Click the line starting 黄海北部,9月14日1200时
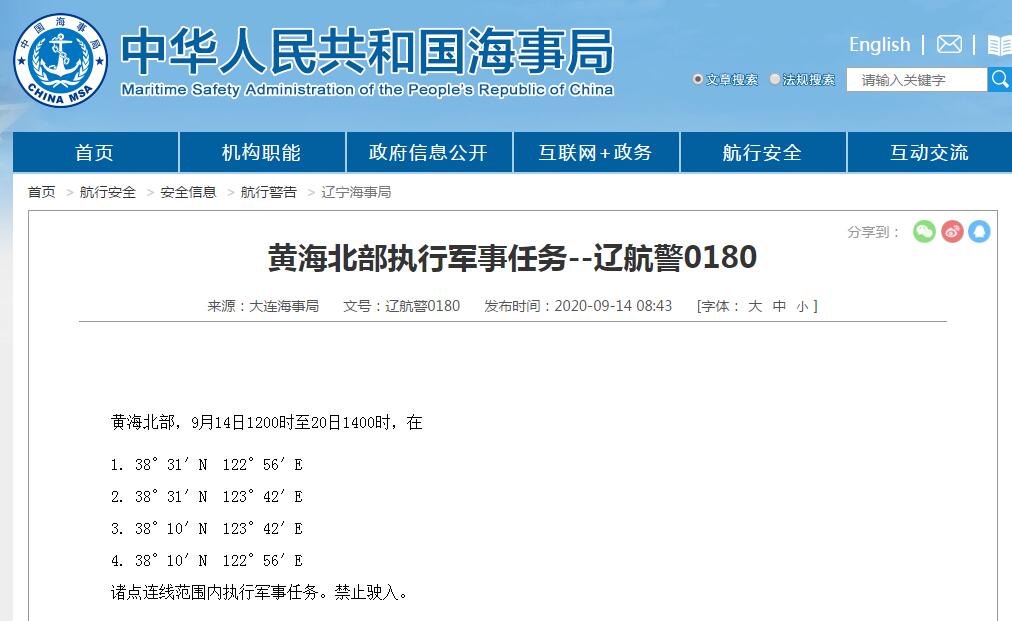 click(267, 422)
